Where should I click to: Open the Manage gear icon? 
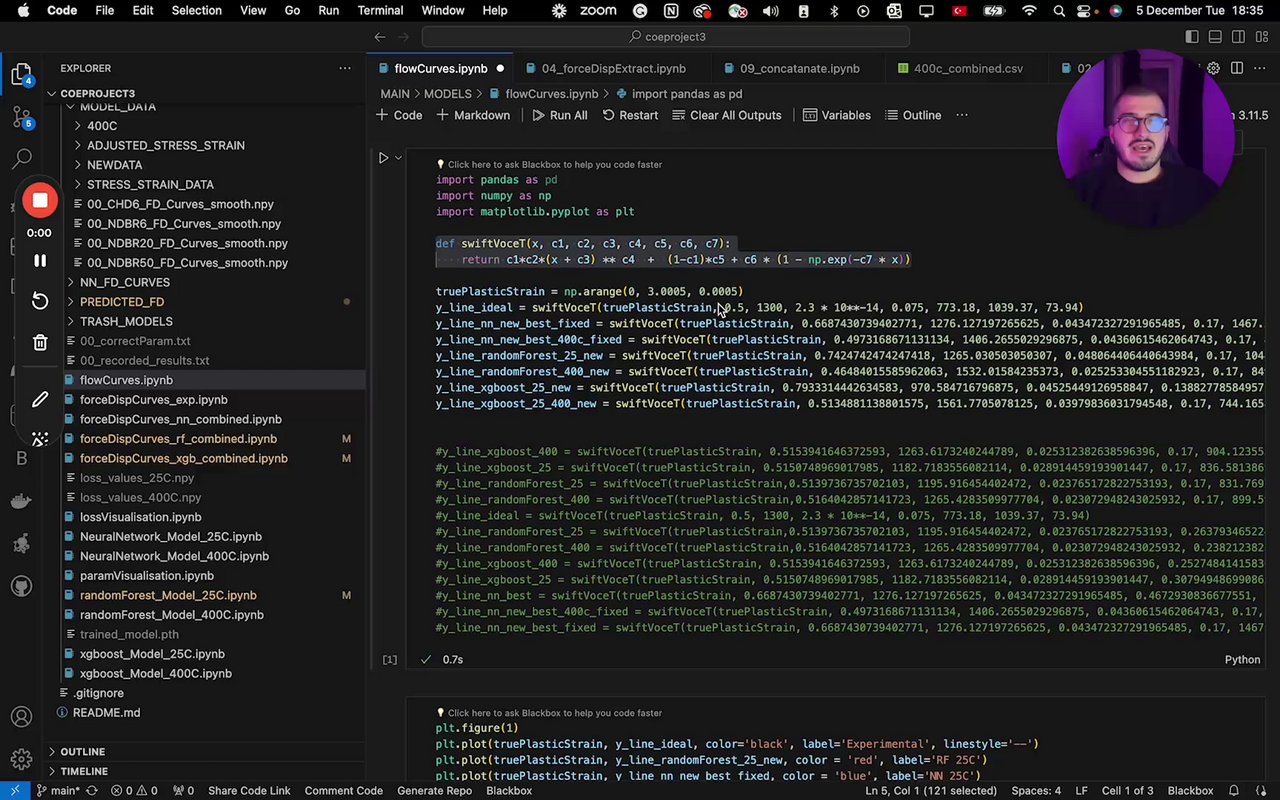coord(22,760)
